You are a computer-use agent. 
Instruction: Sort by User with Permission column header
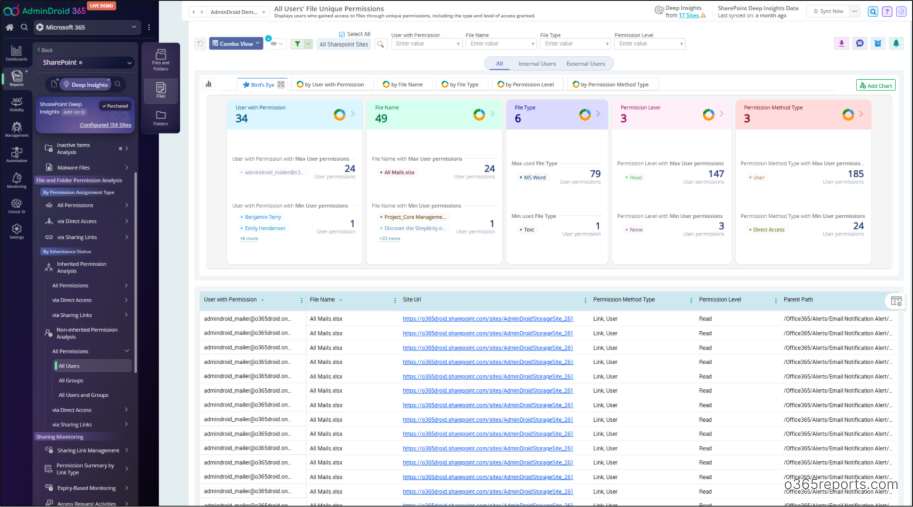coord(230,300)
